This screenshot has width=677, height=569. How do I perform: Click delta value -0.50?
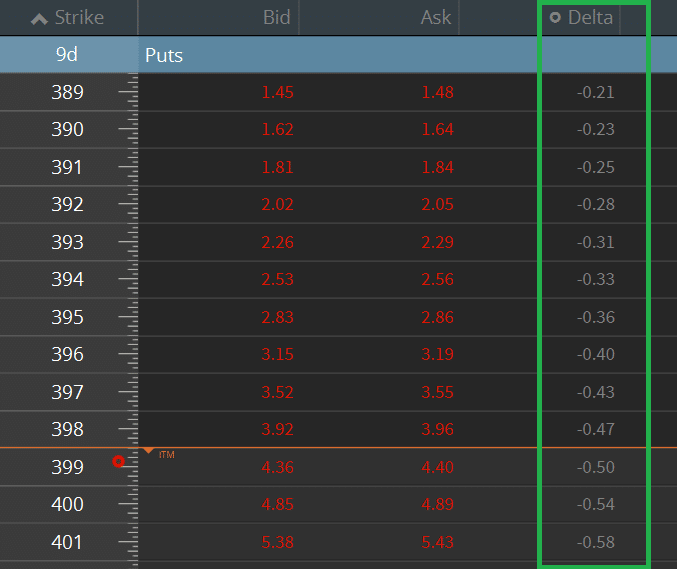point(595,467)
